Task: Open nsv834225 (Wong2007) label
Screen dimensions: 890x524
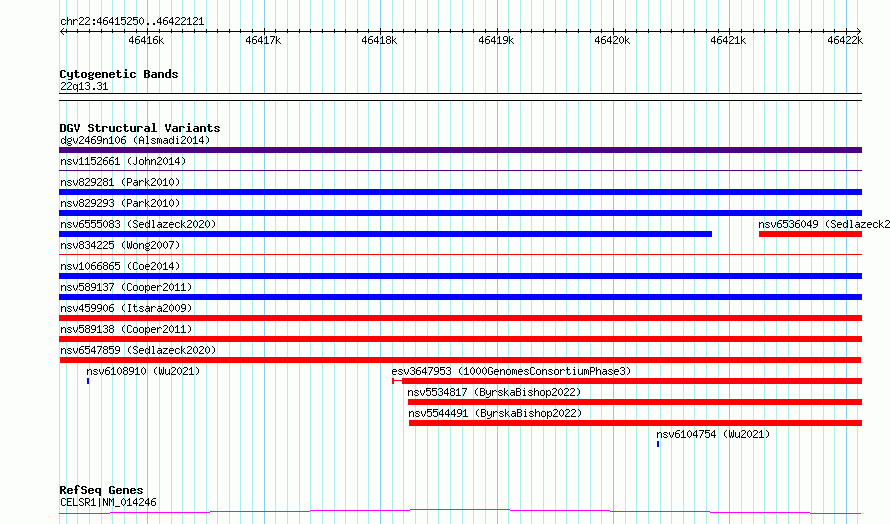Action: tap(120, 245)
